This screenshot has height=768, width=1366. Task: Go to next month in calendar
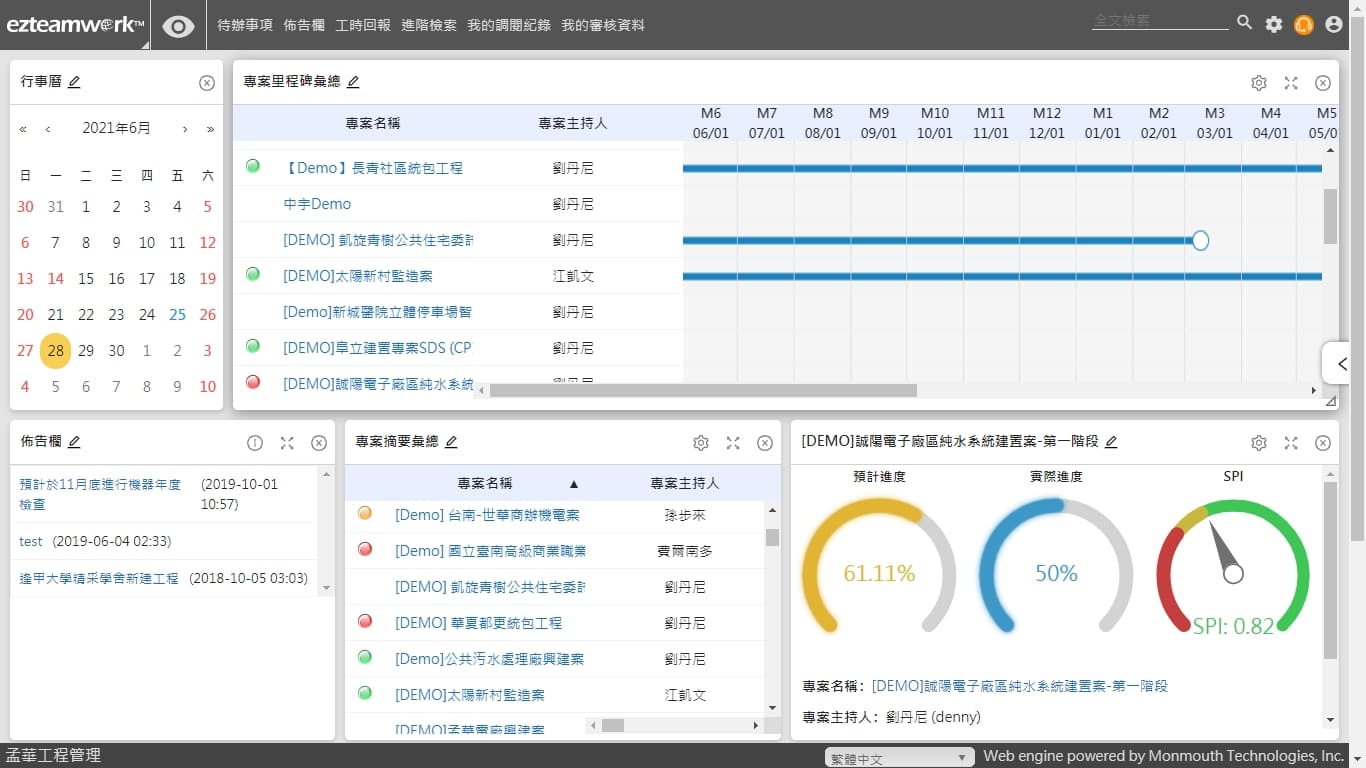click(185, 129)
